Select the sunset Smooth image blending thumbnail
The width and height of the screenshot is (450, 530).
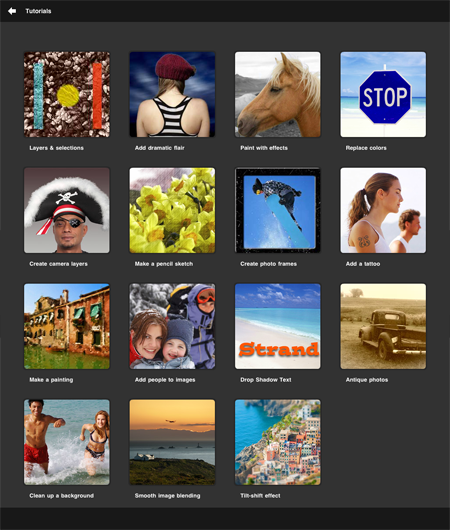172,442
